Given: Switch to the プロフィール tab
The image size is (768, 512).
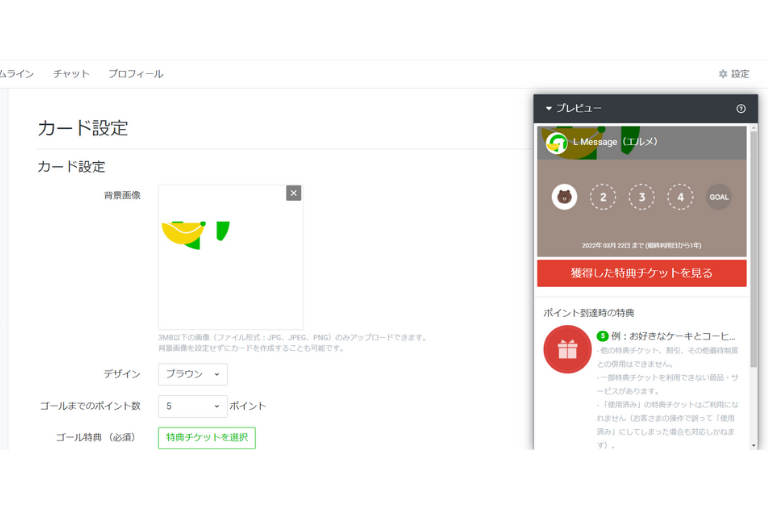Looking at the screenshot, I should [x=136, y=74].
